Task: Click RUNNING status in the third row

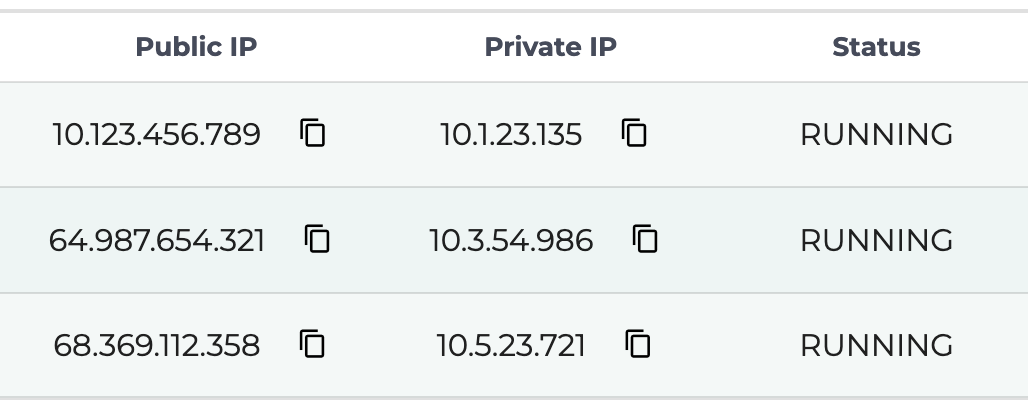Action: (x=876, y=346)
